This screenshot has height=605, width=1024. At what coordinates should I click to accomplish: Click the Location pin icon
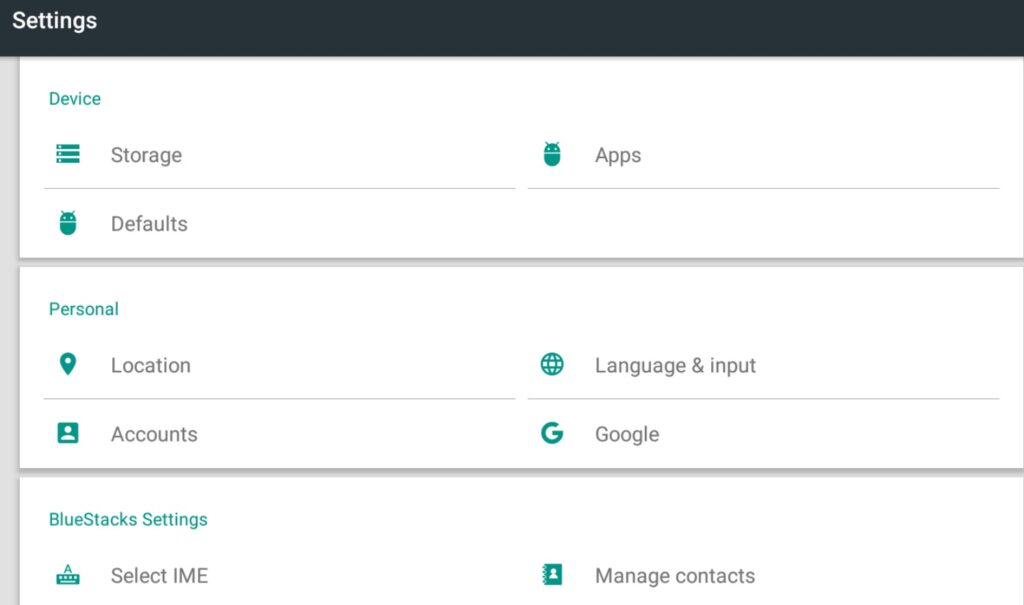(68, 364)
